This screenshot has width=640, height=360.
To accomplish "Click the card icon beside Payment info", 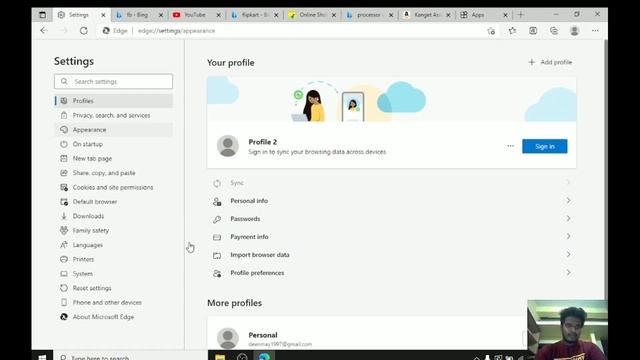I will coord(217,237).
